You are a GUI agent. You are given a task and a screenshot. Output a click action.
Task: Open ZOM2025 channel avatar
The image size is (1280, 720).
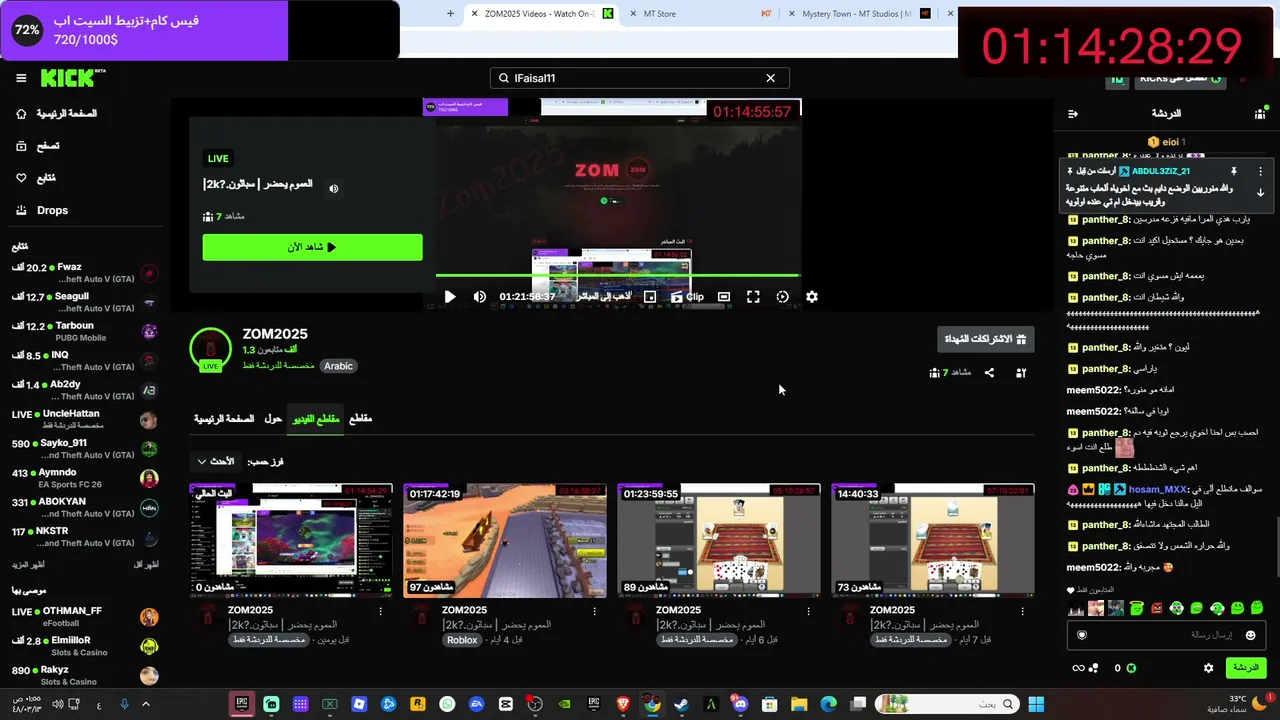(210, 349)
